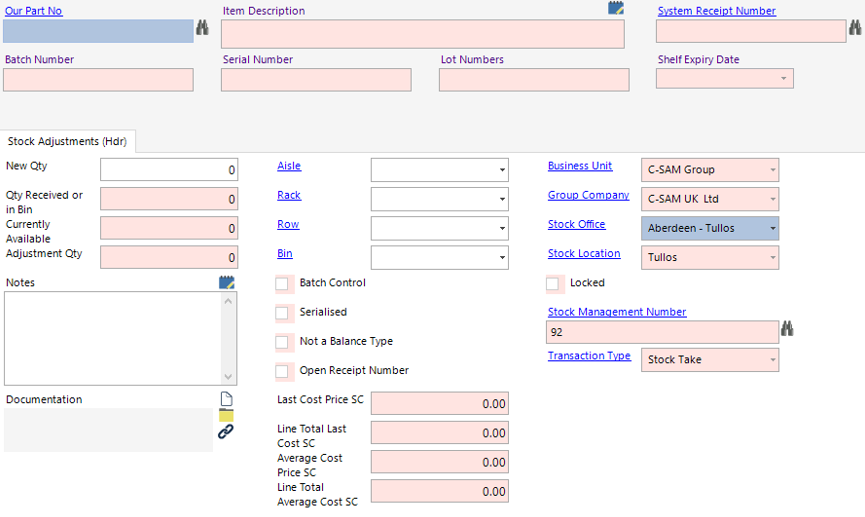Select the Stock Adjustments (Hdr) tab
This screenshot has width=865, height=517.
68,142
